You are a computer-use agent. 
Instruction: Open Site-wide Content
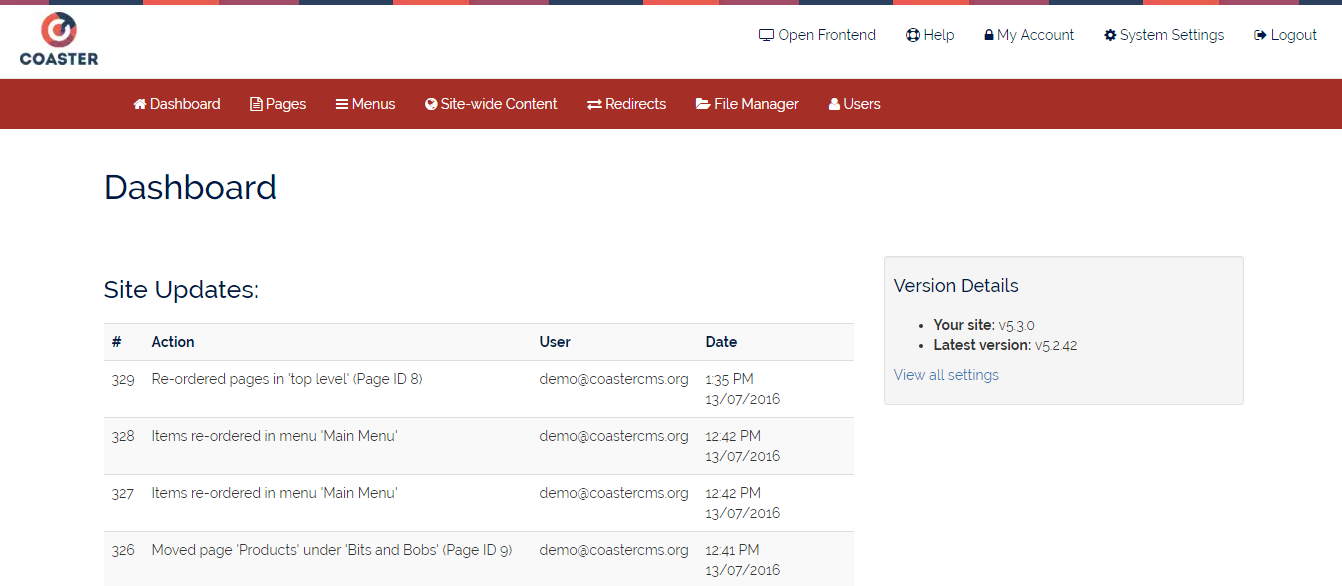(491, 104)
